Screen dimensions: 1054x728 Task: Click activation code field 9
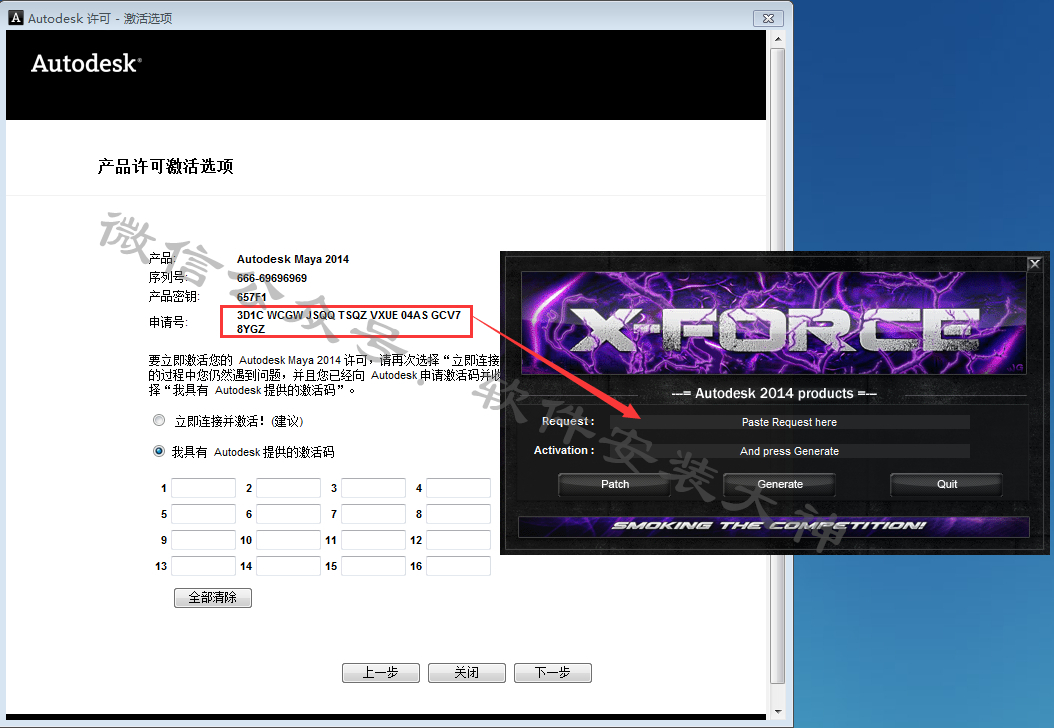point(203,540)
